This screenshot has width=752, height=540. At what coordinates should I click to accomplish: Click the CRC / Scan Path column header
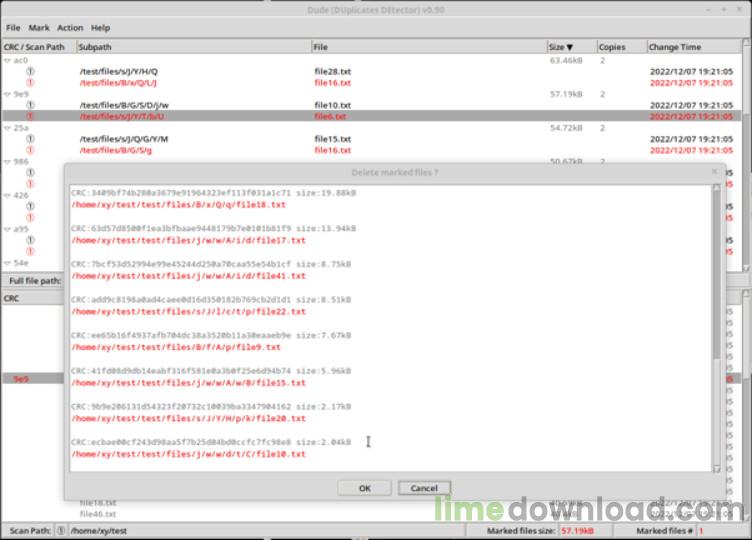click(39, 47)
